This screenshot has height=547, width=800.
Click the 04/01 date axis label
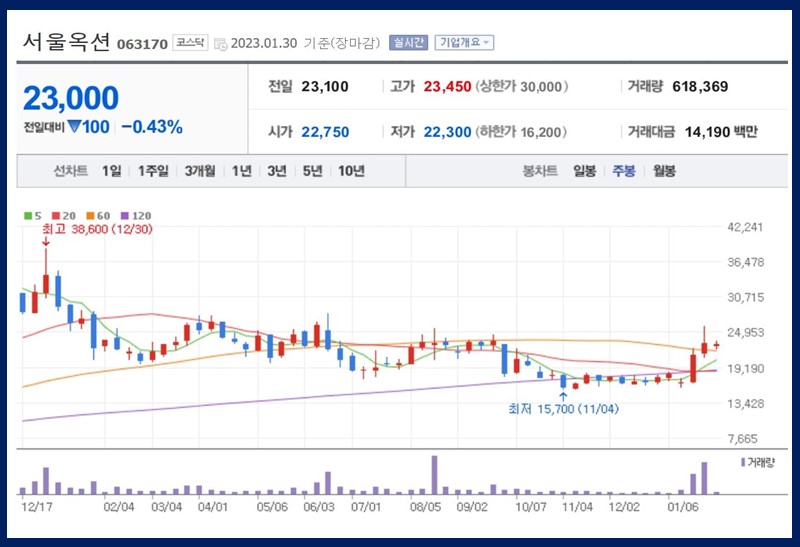click(213, 507)
